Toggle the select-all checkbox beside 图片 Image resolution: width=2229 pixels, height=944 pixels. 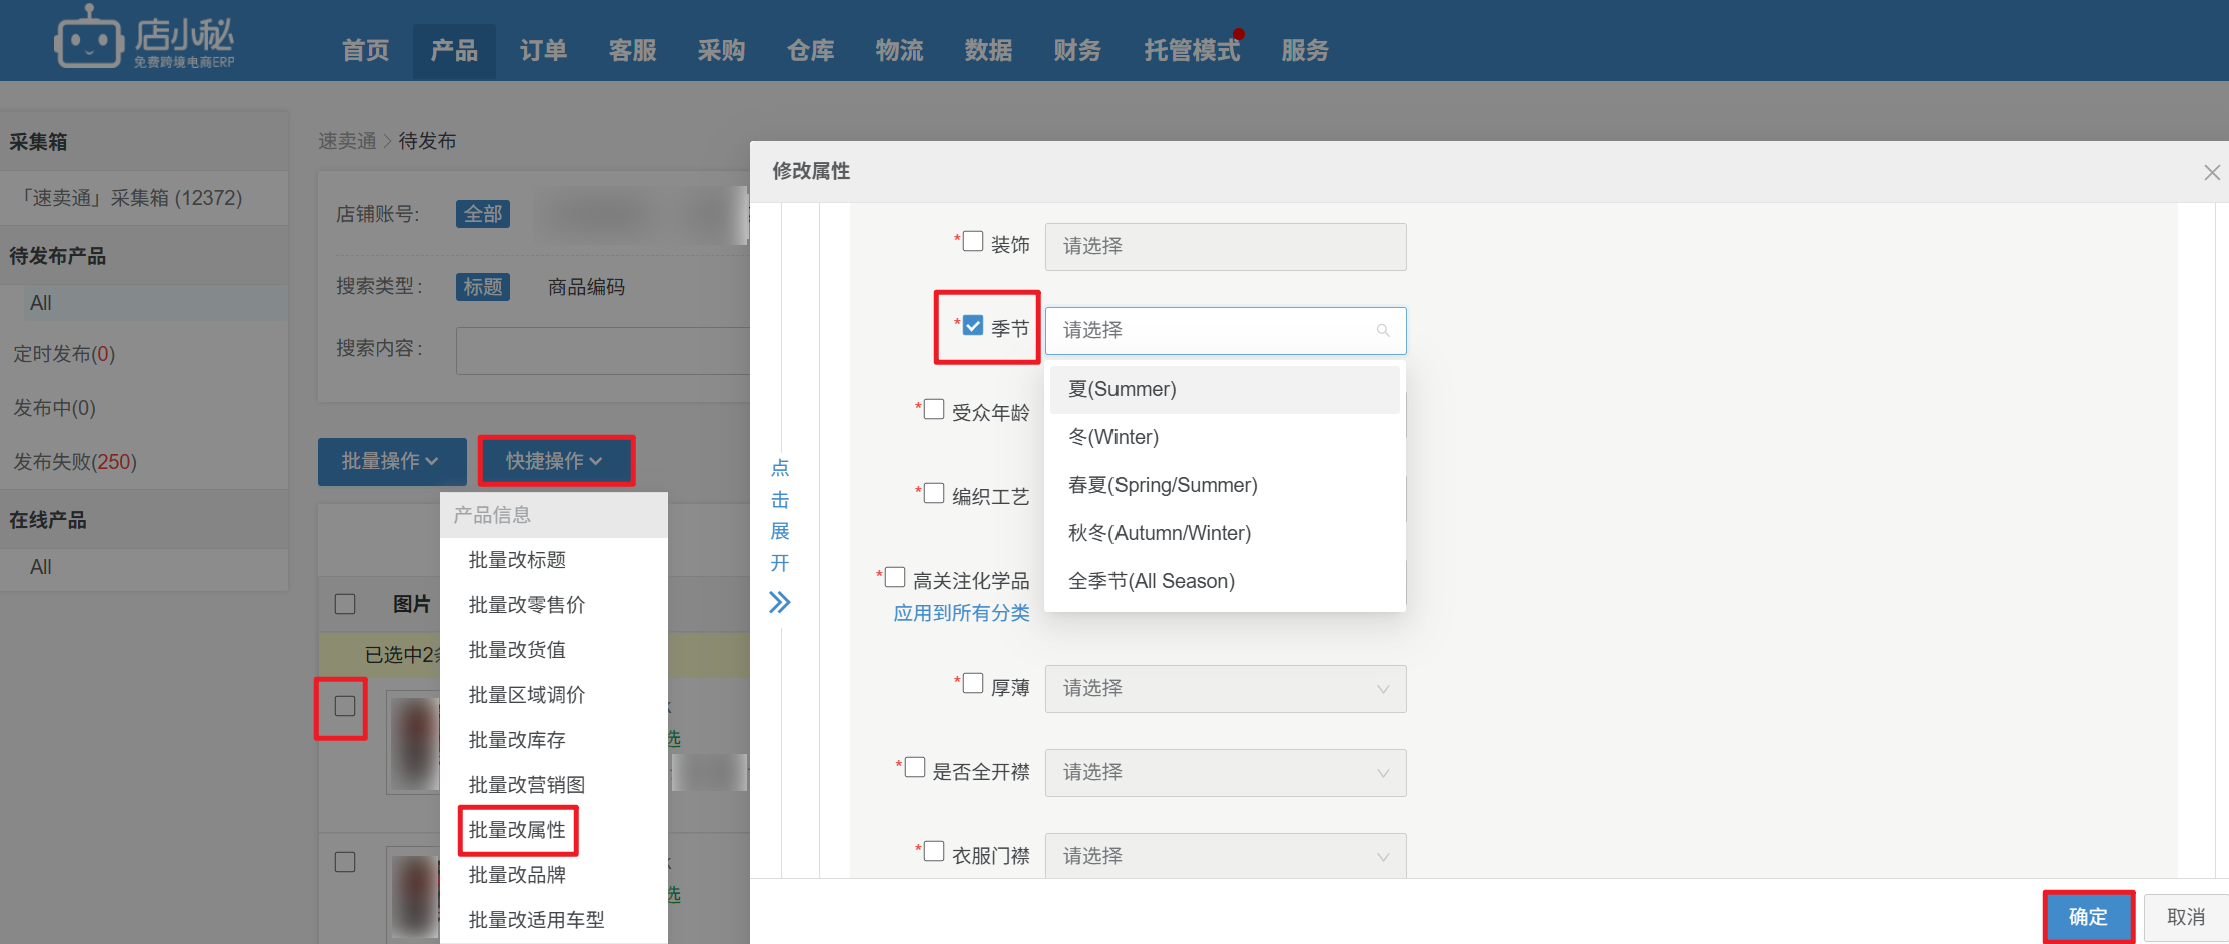click(x=345, y=604)
